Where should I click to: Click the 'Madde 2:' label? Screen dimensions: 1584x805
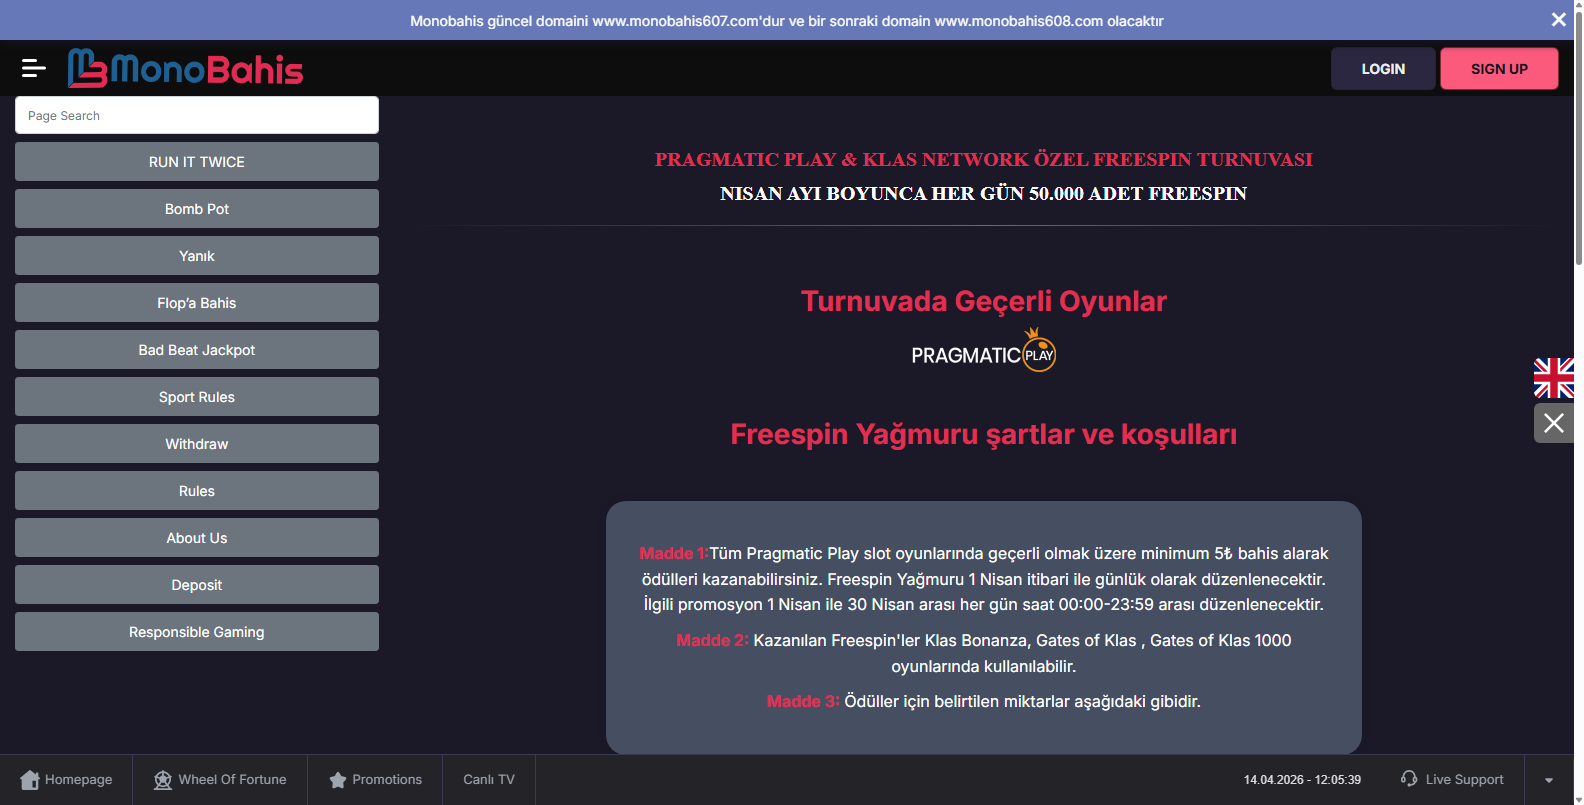tap(712, 640)
